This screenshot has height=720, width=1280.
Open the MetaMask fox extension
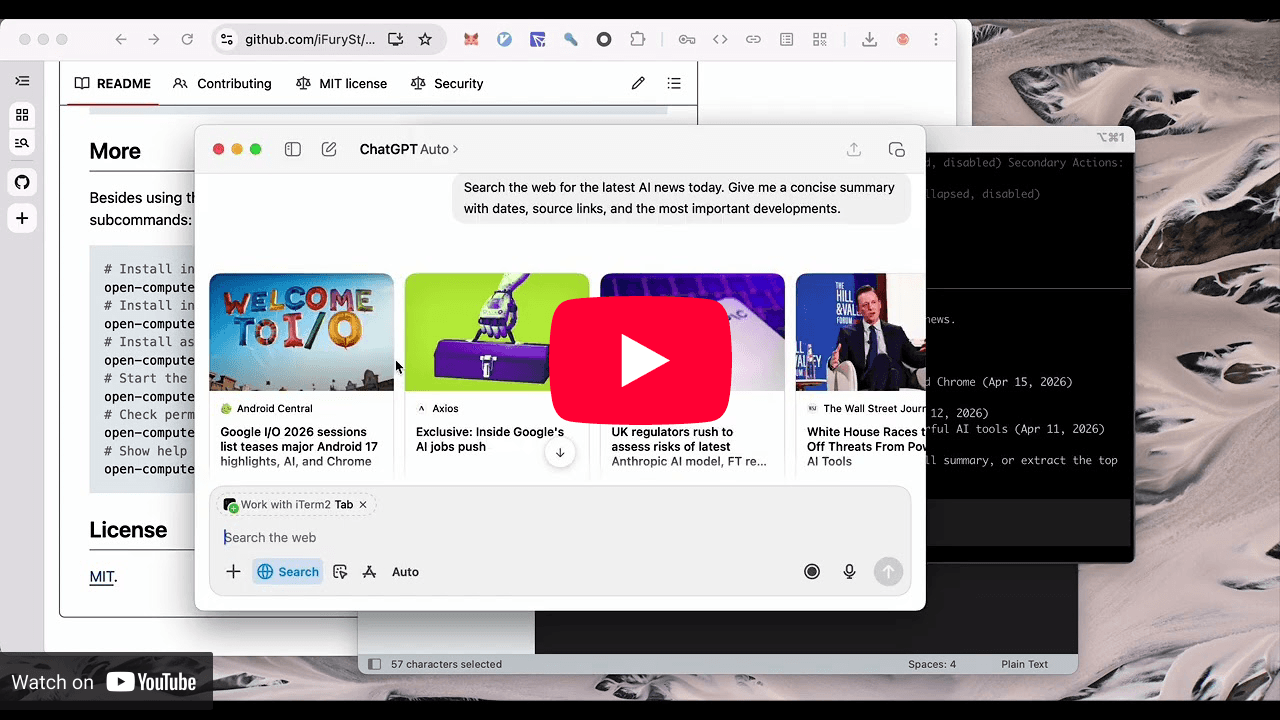pos(470,39)
